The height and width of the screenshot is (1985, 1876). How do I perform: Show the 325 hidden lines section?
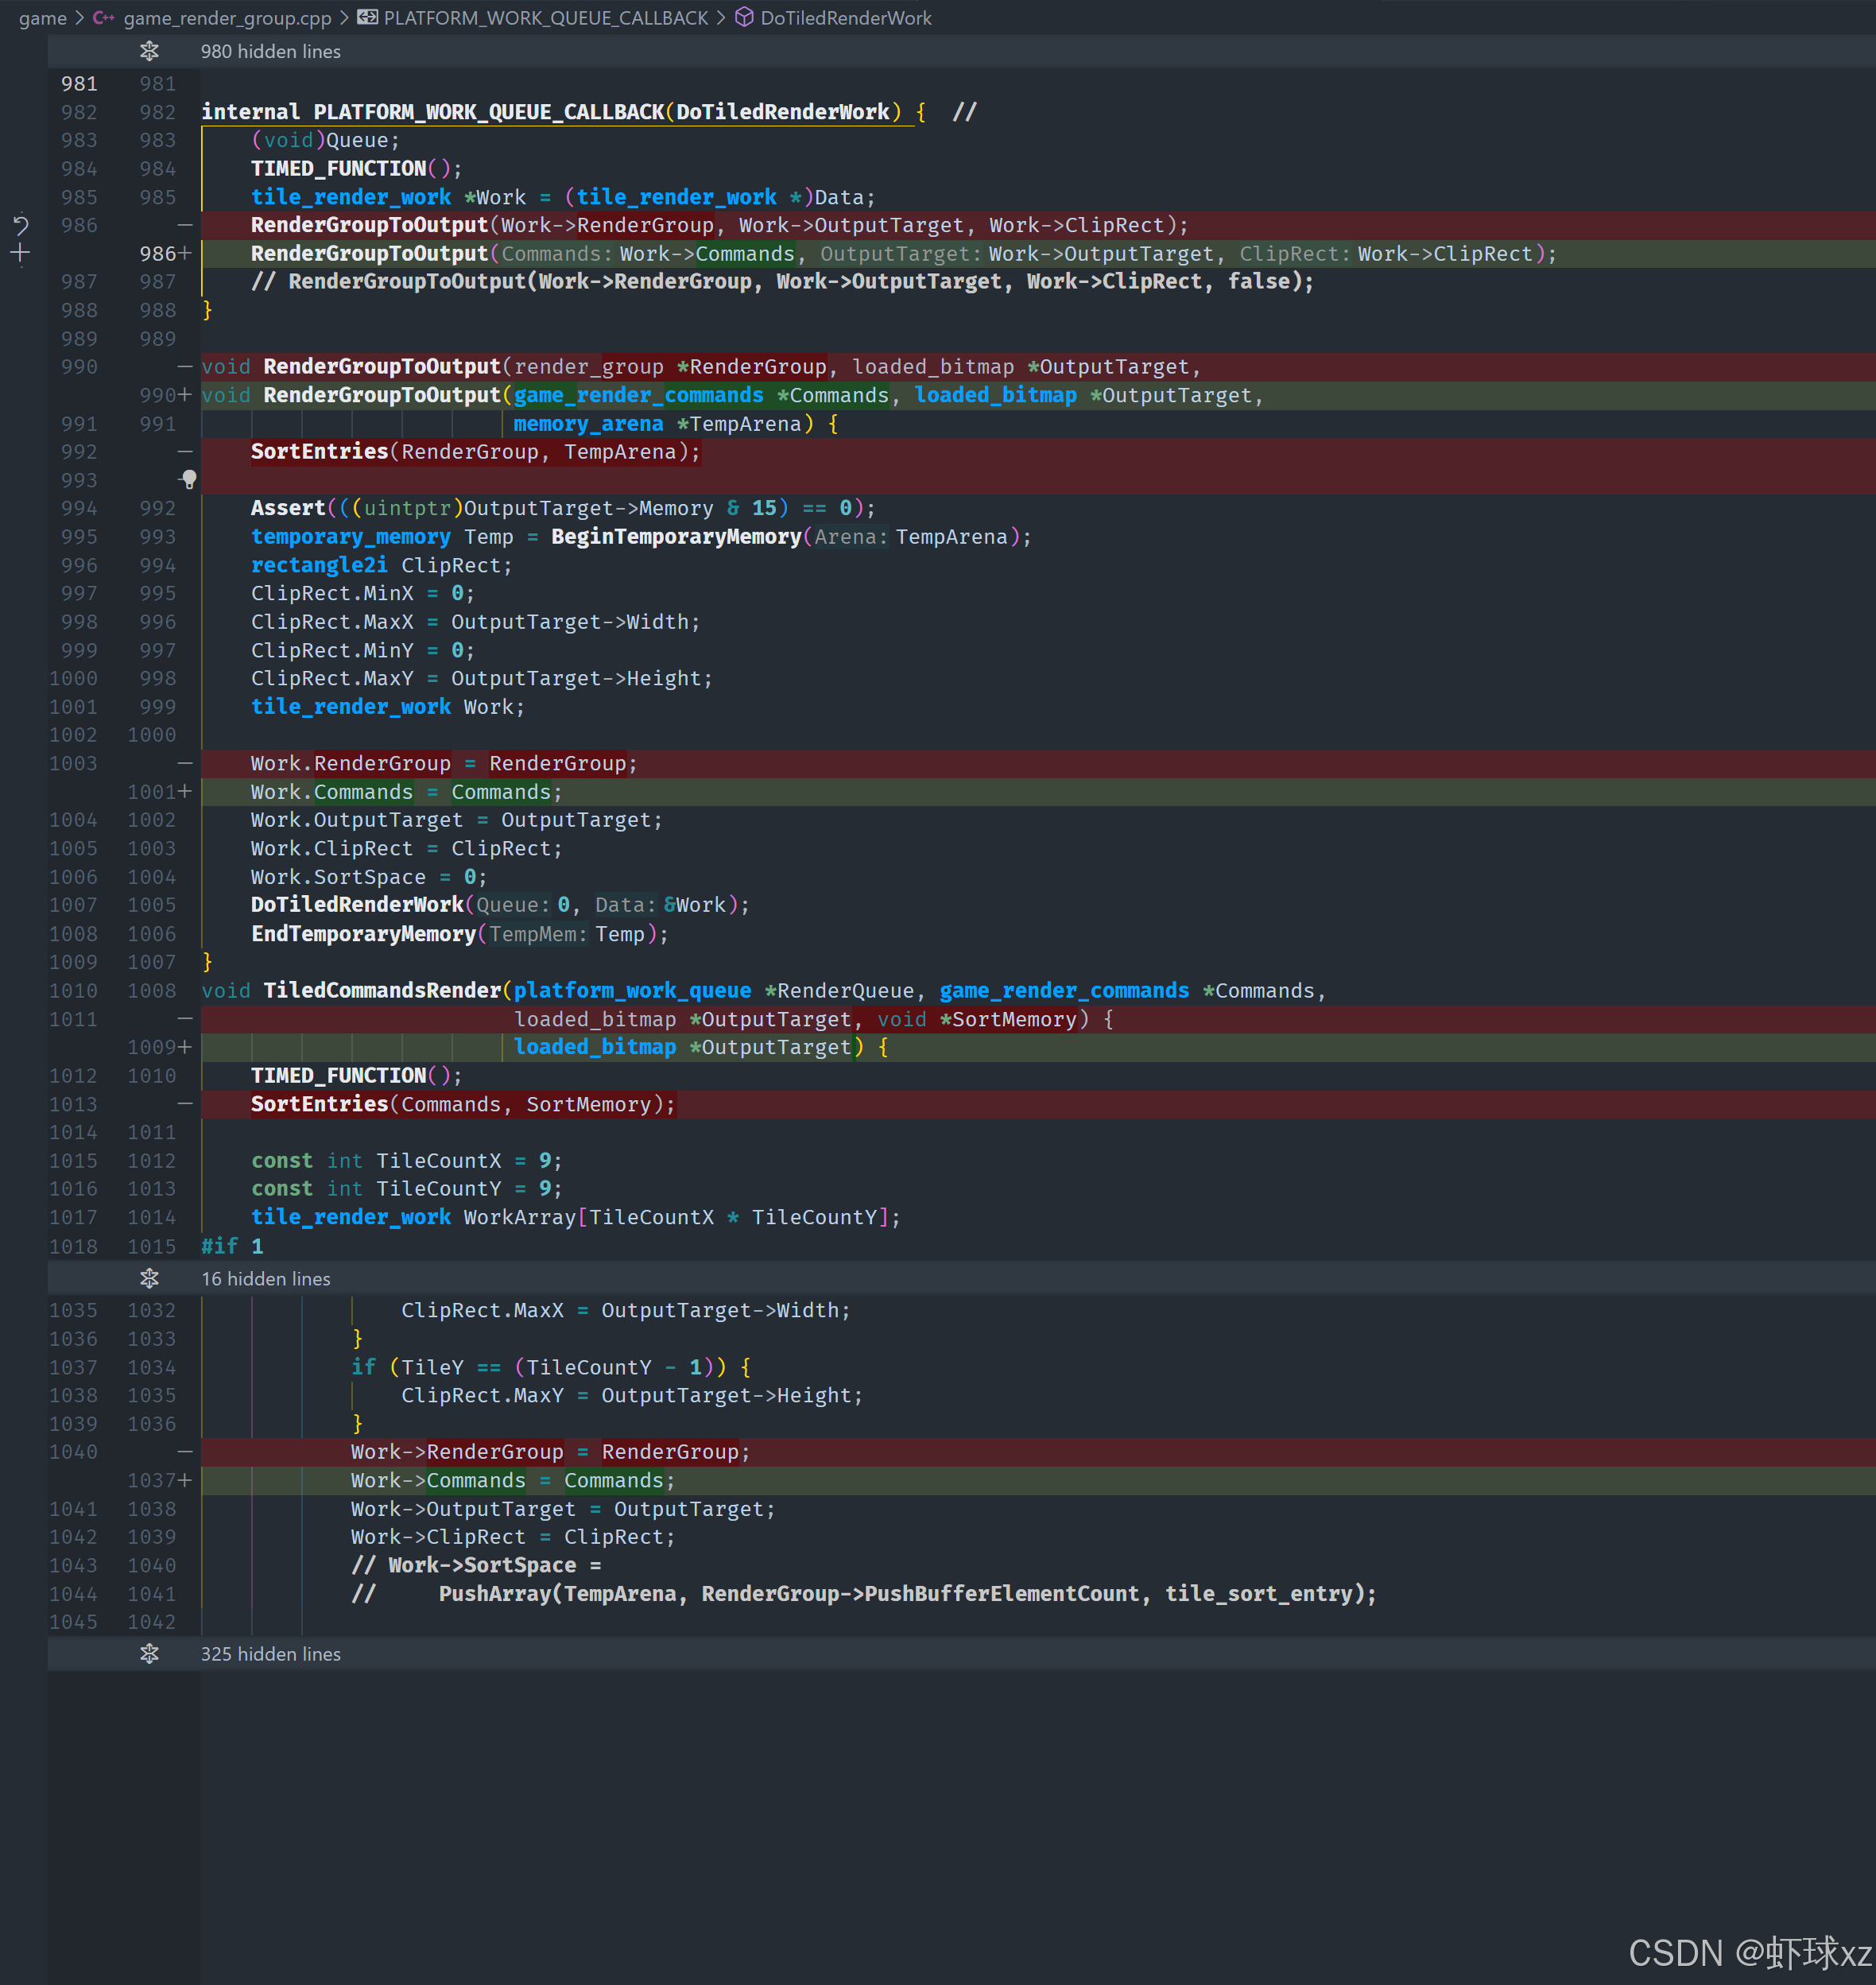[270, 1654]
